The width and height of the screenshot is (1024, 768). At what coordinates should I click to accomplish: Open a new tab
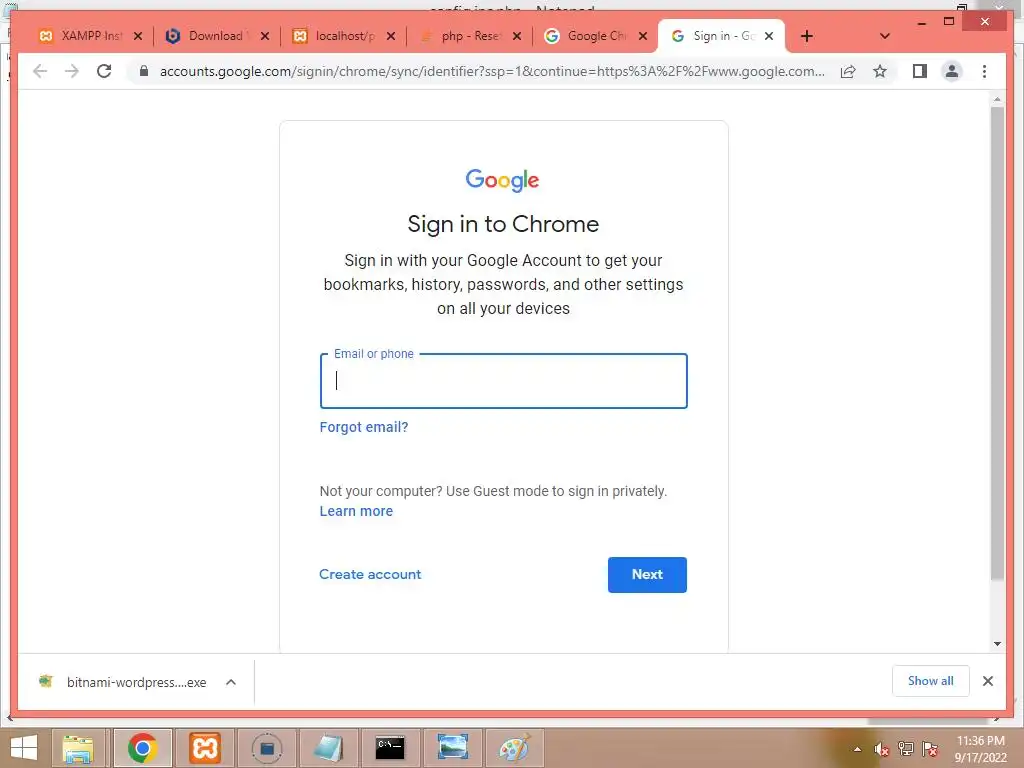pyautogui.click(x=807, y=36)
